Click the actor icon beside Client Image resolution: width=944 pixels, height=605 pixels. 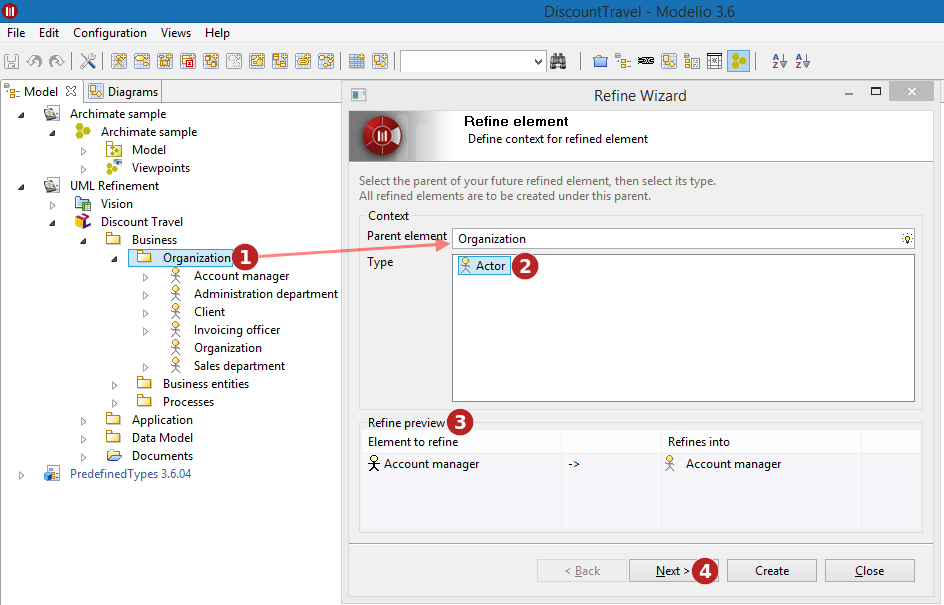(175, 311)
